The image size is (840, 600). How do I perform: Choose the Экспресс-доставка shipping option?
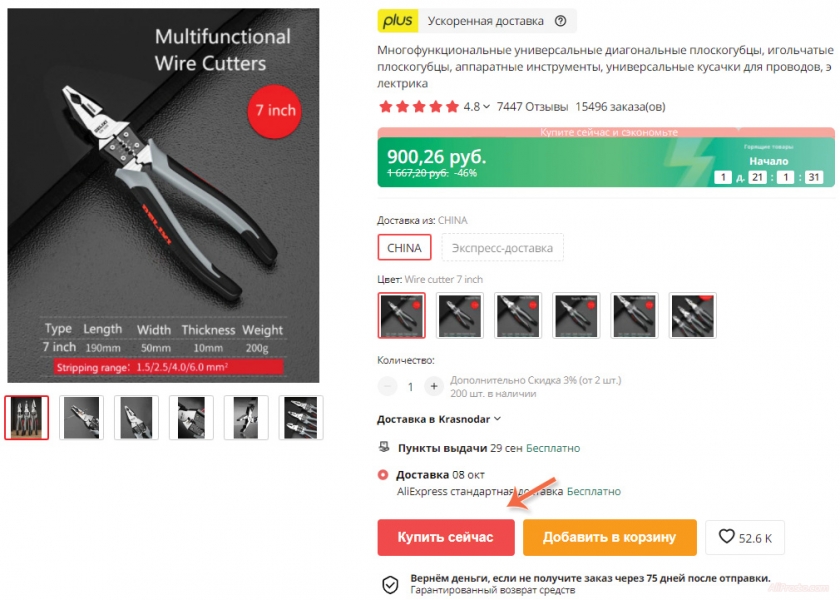point(502,248)
